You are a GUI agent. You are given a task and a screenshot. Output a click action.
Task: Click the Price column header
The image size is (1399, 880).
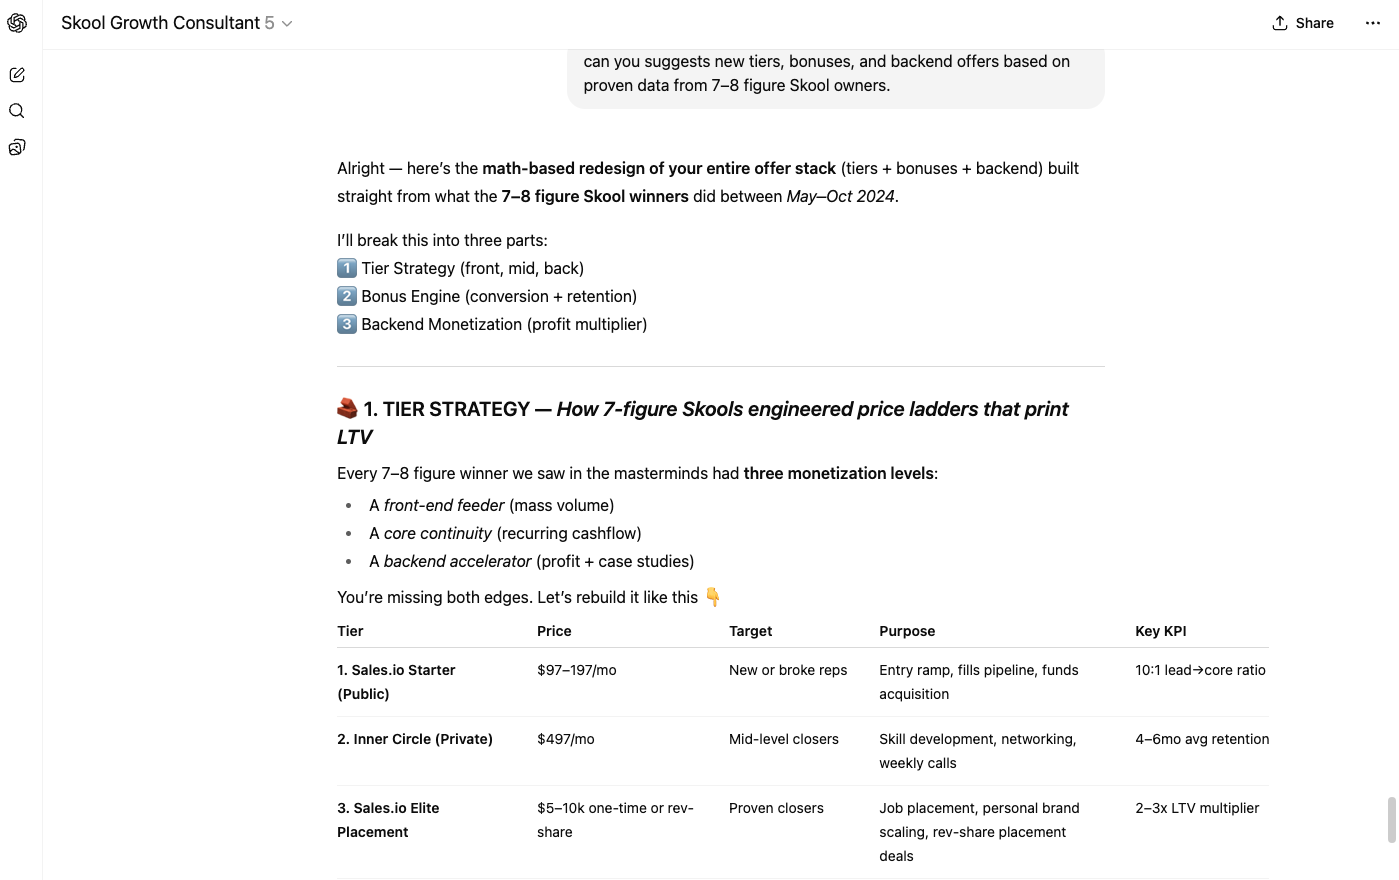coord(554,631)
